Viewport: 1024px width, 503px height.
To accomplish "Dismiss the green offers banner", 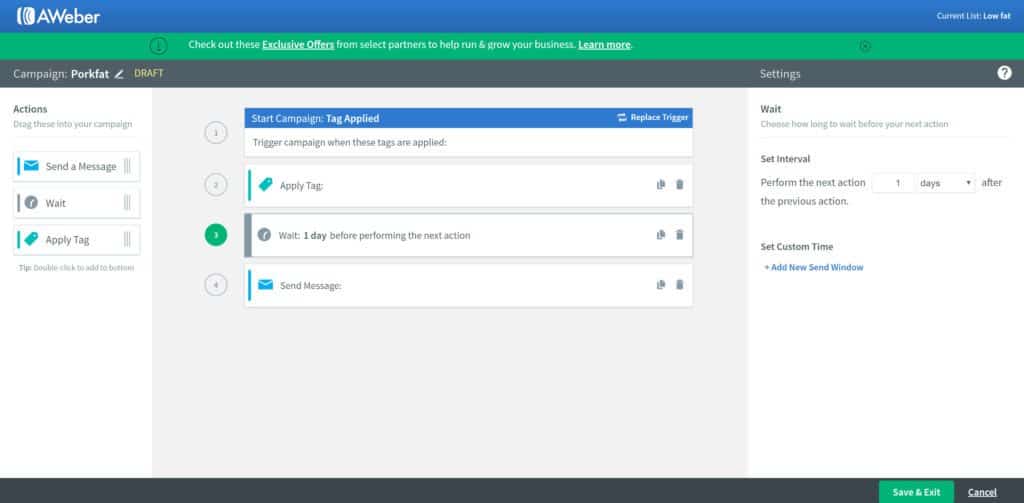I will (865, 46).
